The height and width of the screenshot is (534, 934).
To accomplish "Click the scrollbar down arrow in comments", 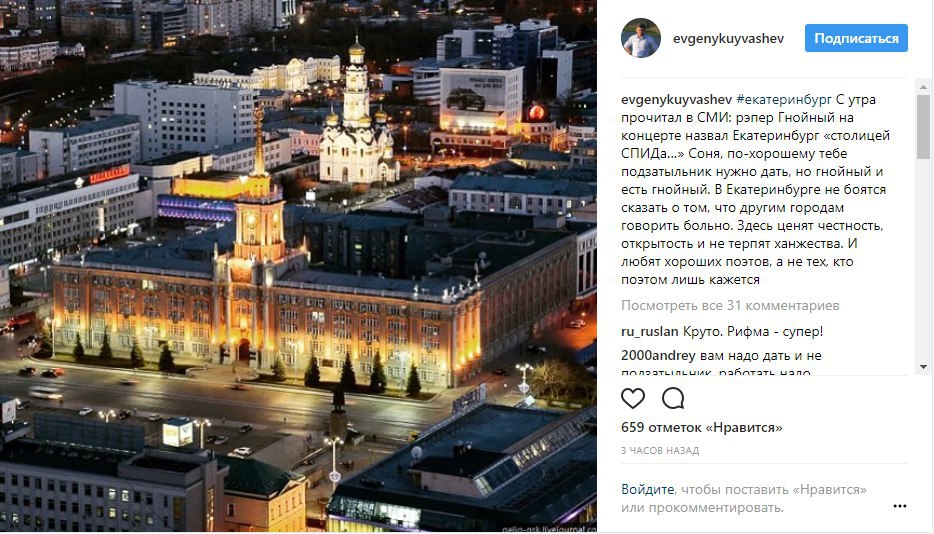I will pos(923,367).
